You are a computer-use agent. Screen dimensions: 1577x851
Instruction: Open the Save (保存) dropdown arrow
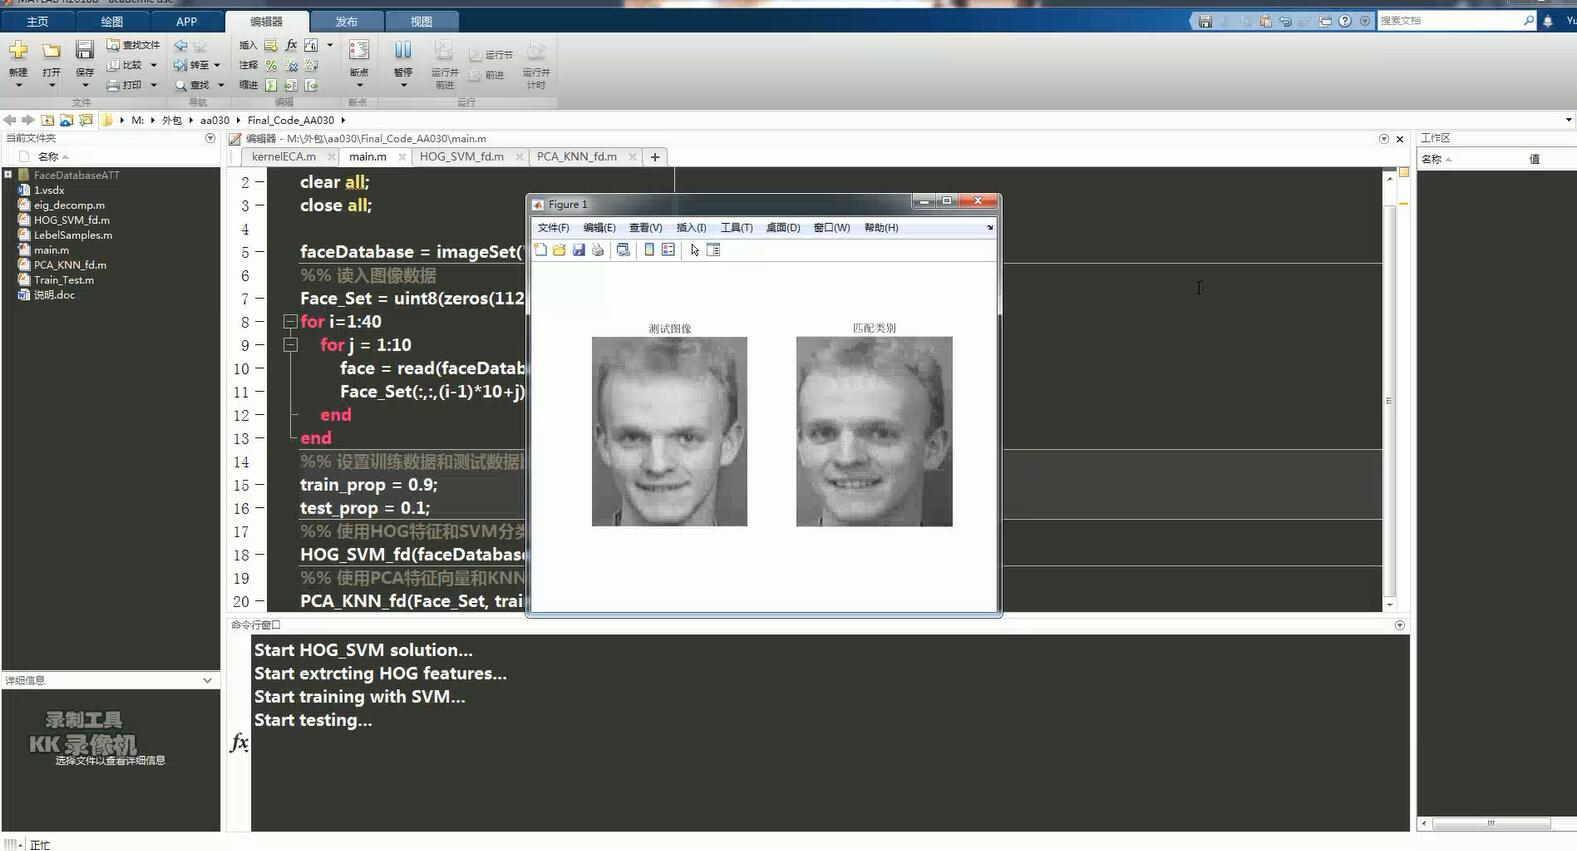(85, 86)
